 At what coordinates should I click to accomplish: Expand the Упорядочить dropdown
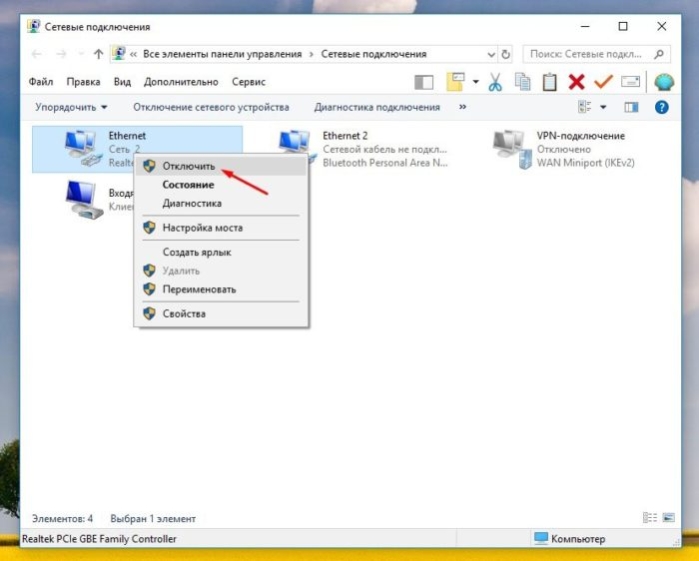tap(71, 107)
